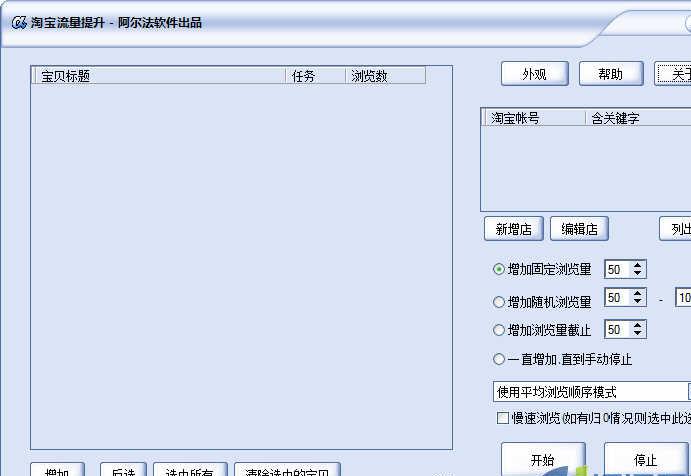Image resolution: width=691 pixels, height=476 pixels.
Task: Click the 清除选中的宝贝 button
Action: tap(287, 470)
